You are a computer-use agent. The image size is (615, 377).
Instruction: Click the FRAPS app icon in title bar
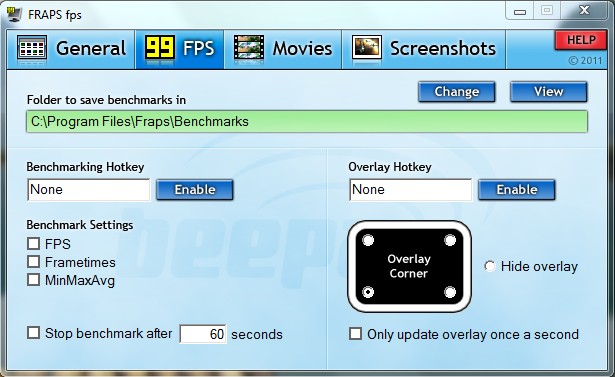tap(14, 15)
